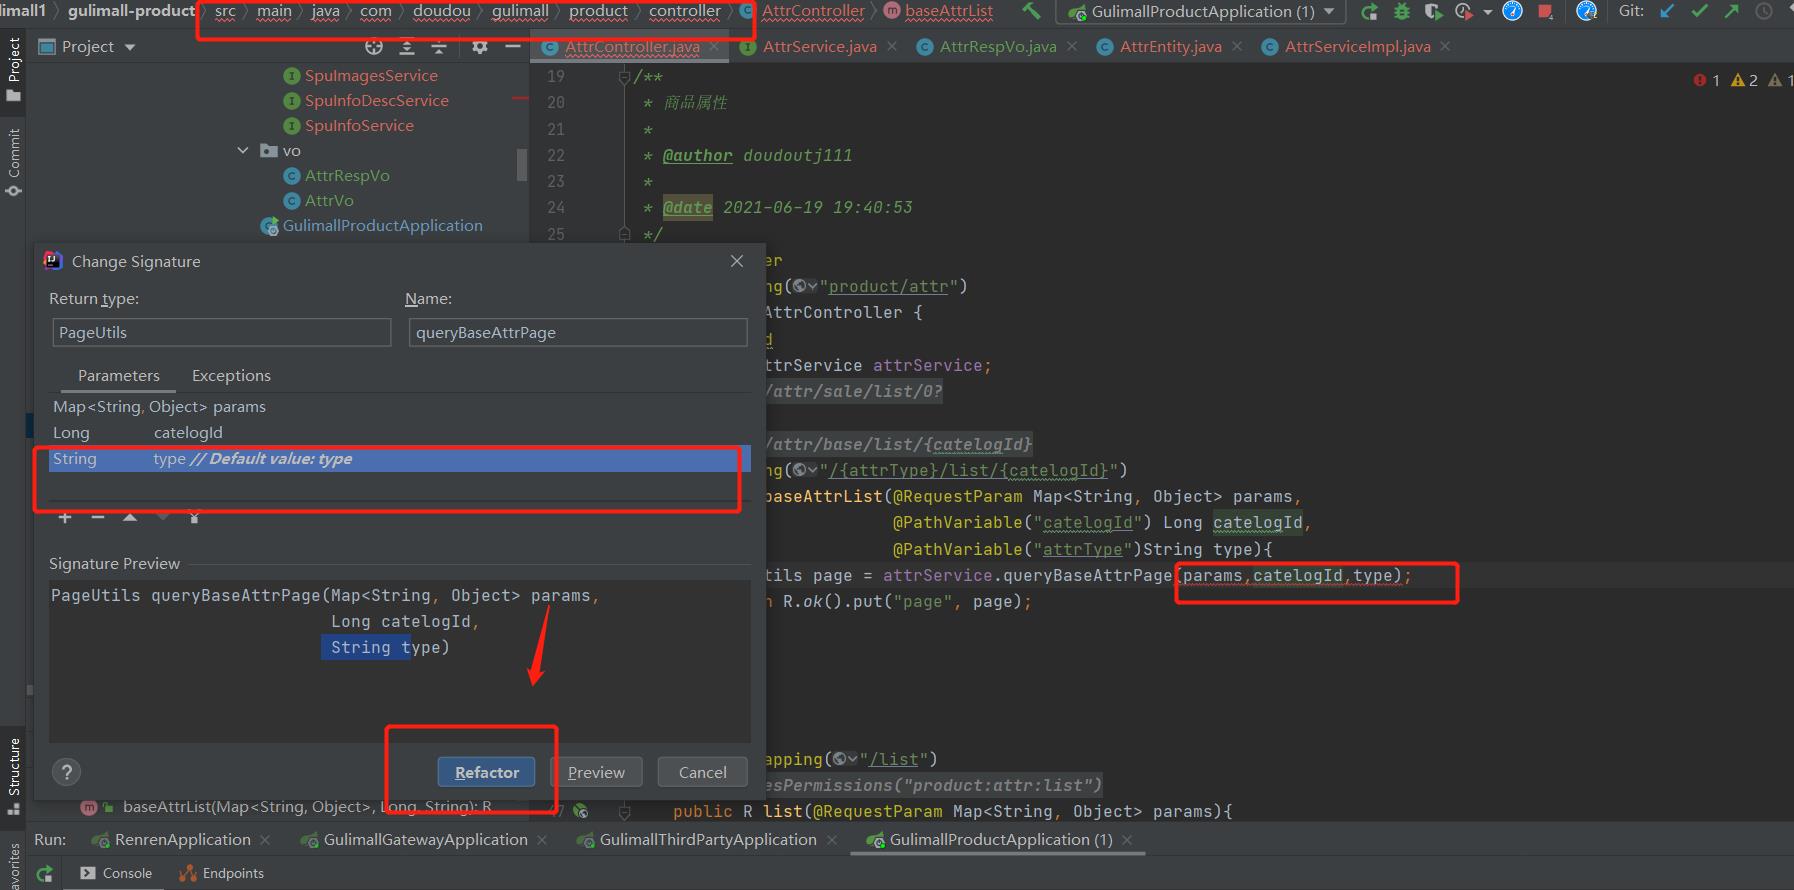Hide the Project panel with minus icon
1794x890 pixels.
click(513, 47)
